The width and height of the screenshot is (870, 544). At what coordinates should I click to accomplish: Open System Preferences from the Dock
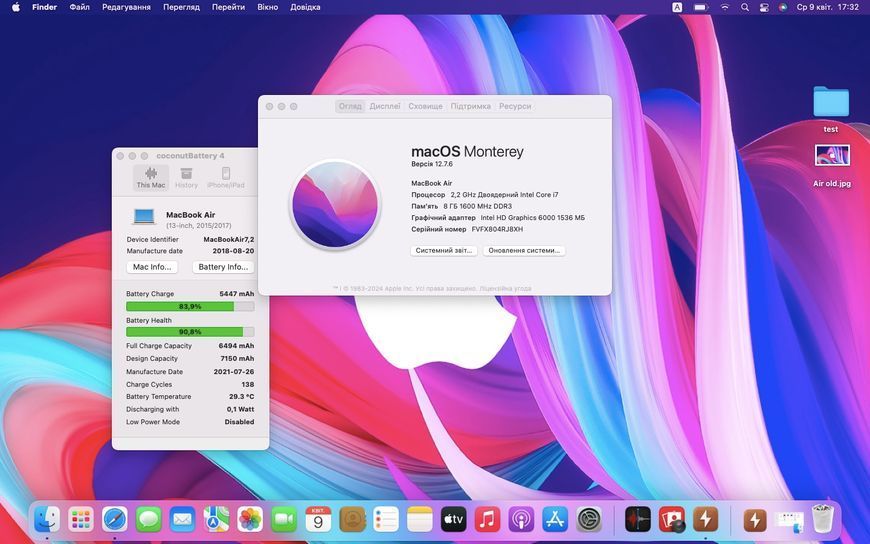coord(589,520)
